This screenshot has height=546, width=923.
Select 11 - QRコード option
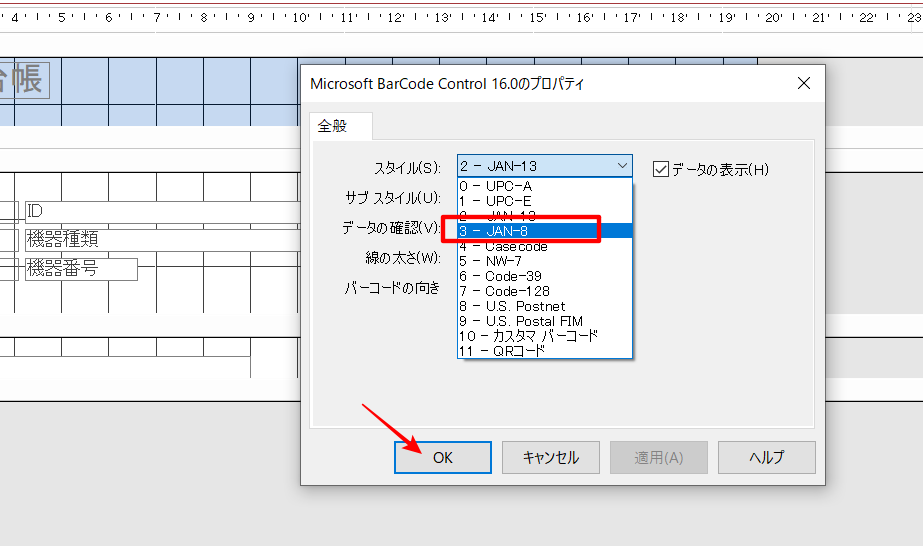[544, 351]
